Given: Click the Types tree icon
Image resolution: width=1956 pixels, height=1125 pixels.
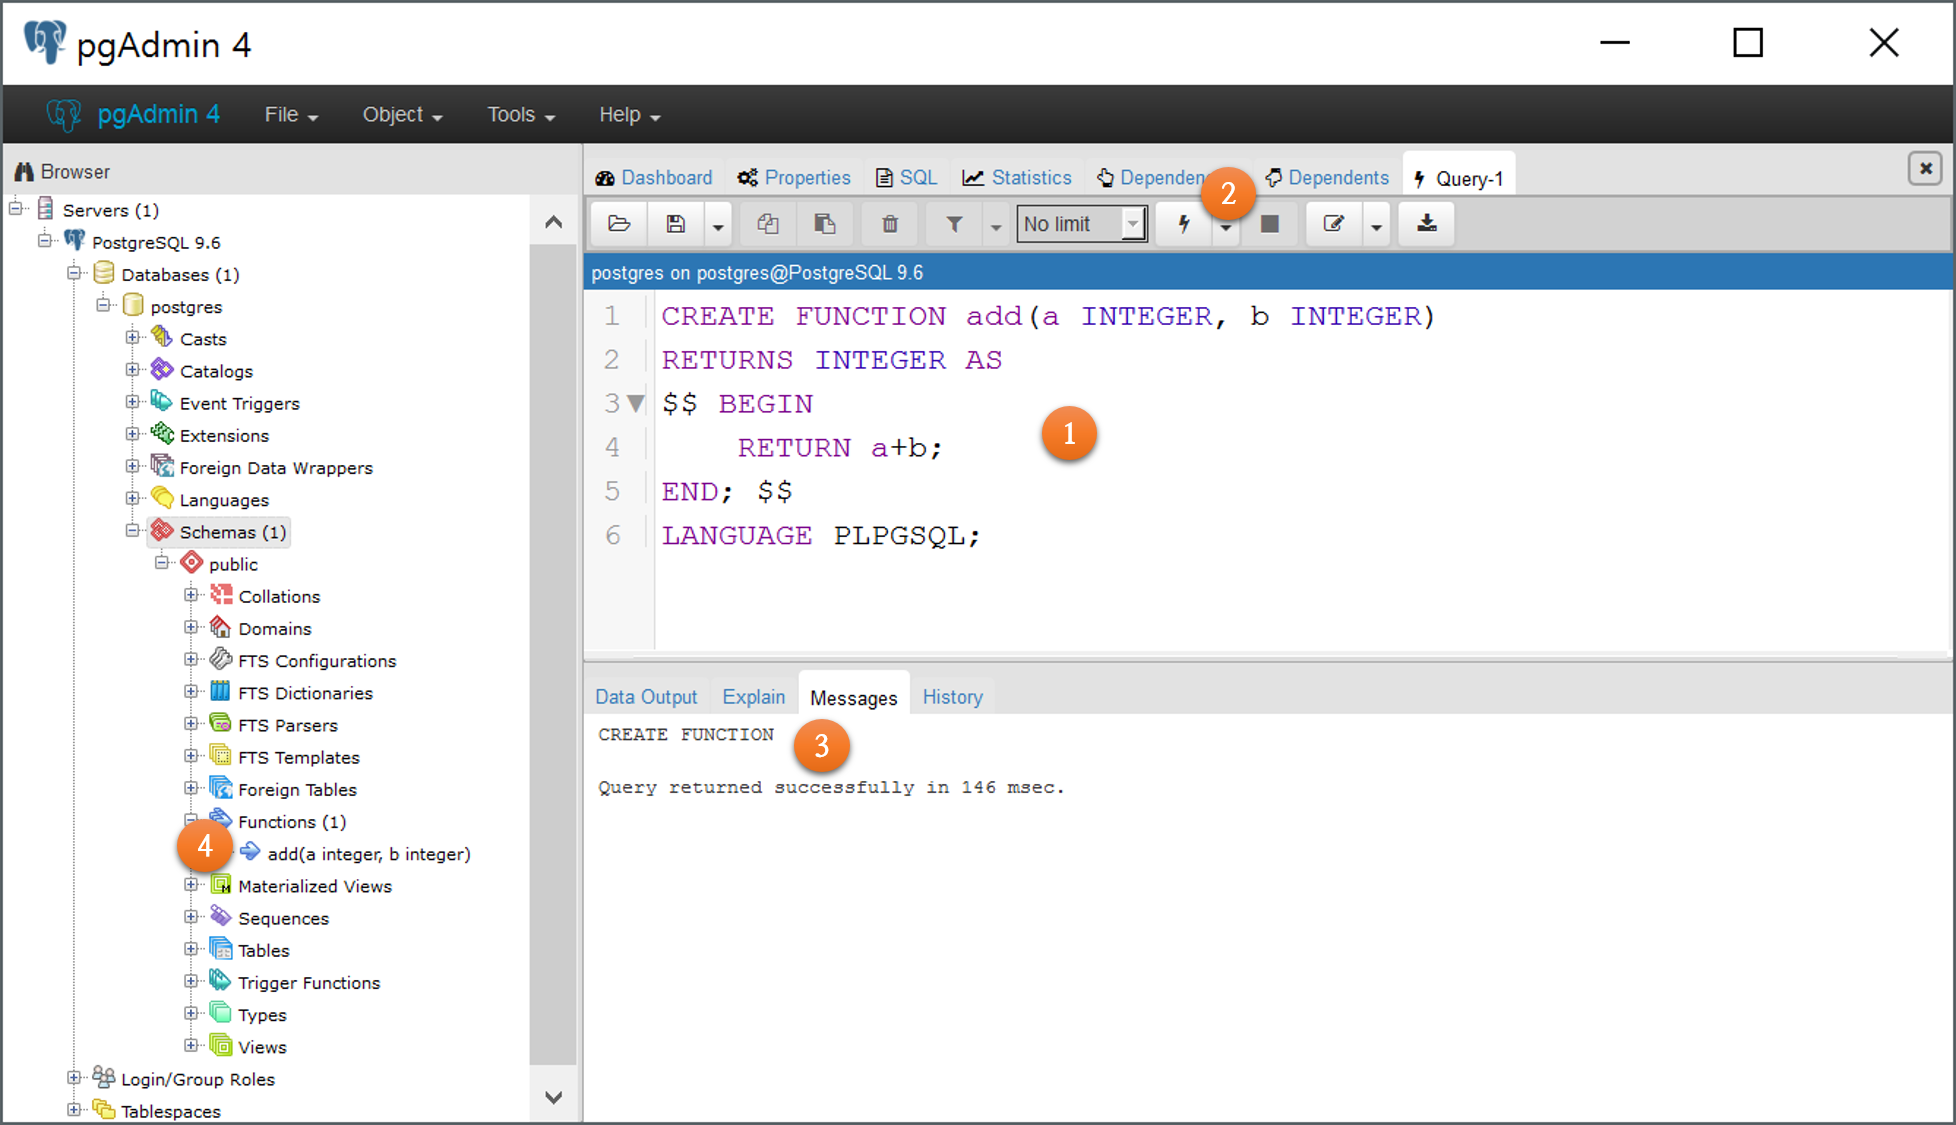Looking at the screenshot, I should coord(221,1014).
